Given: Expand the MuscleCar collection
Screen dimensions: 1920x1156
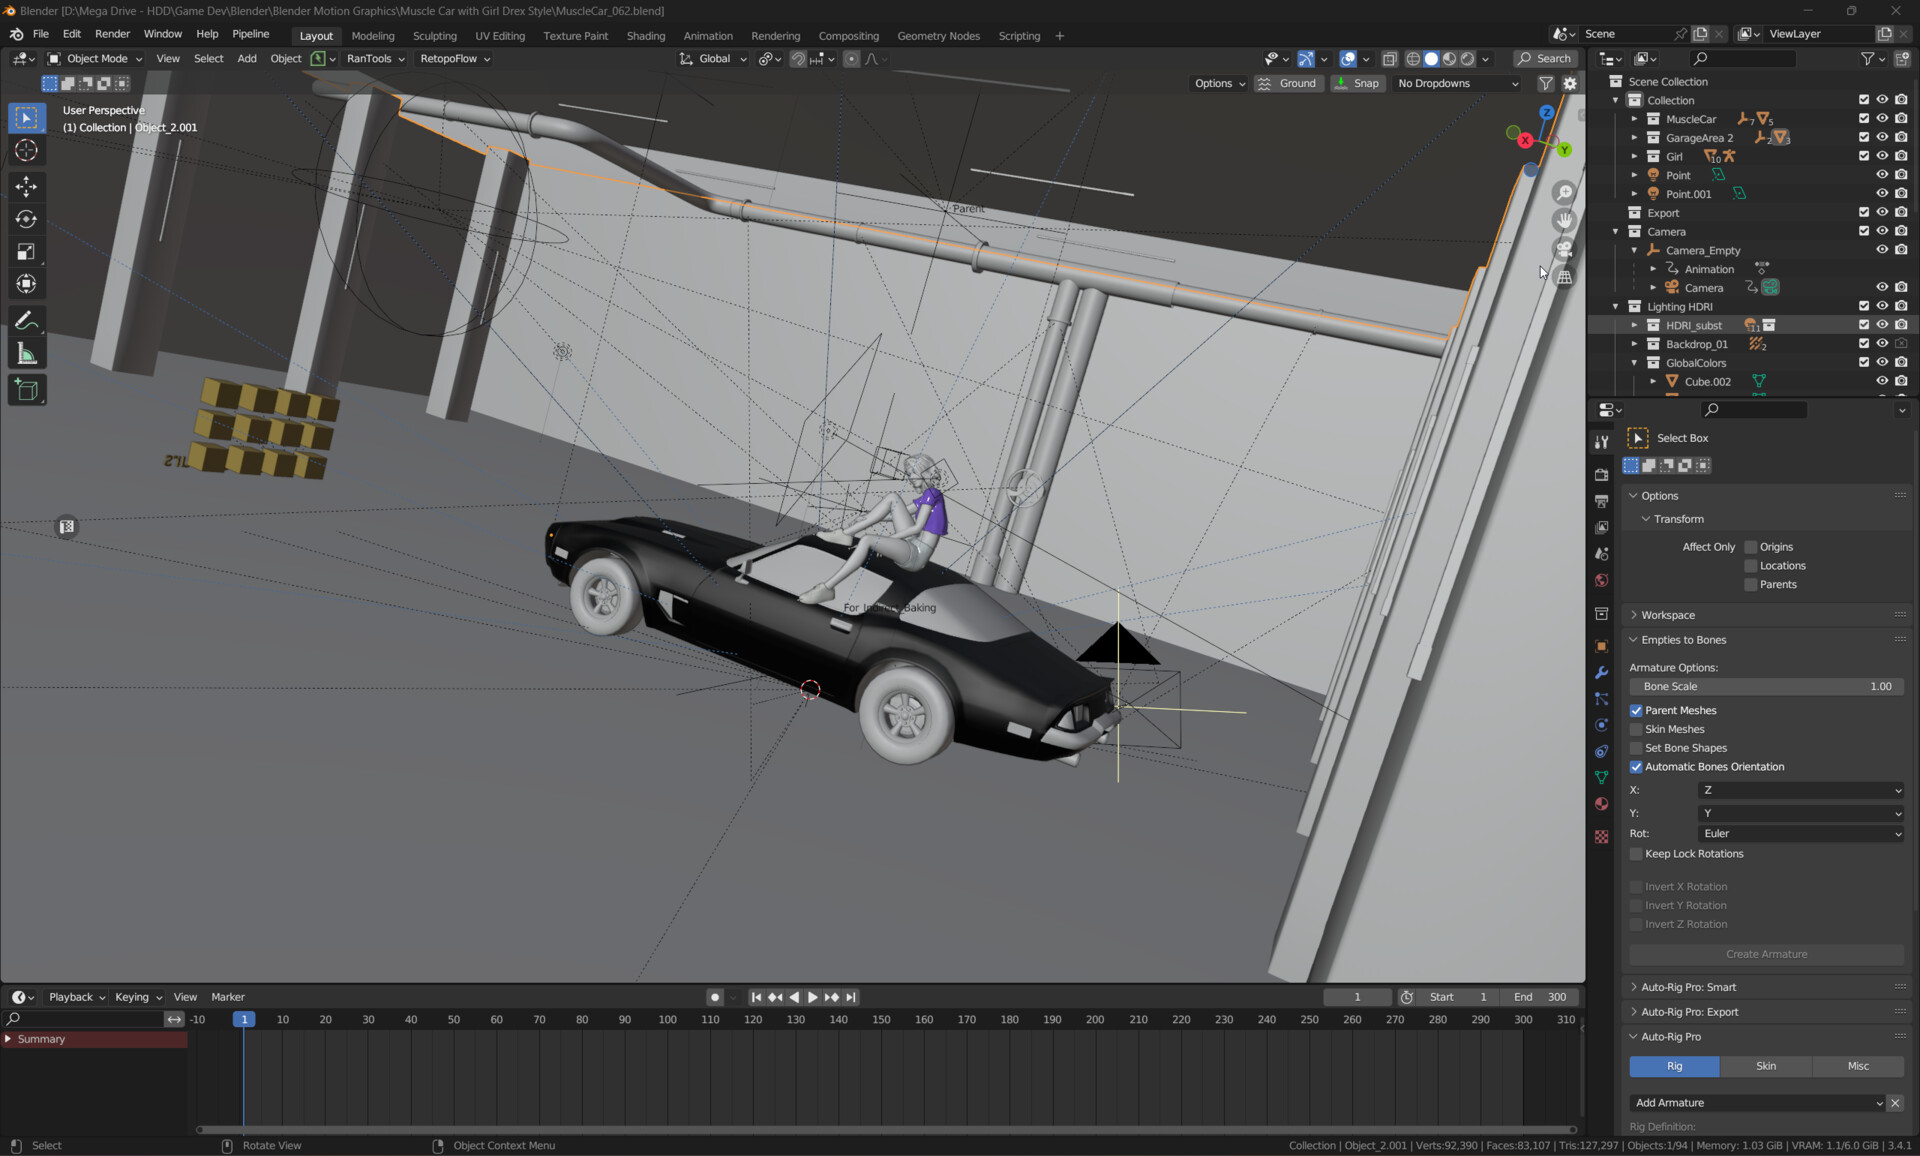Looking at the screenshot, I should 1636,118.
